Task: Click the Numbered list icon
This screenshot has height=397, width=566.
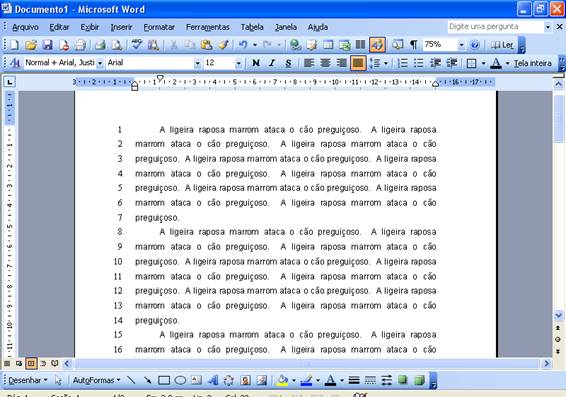Action: pyautogui.click(x=402, y=63)
